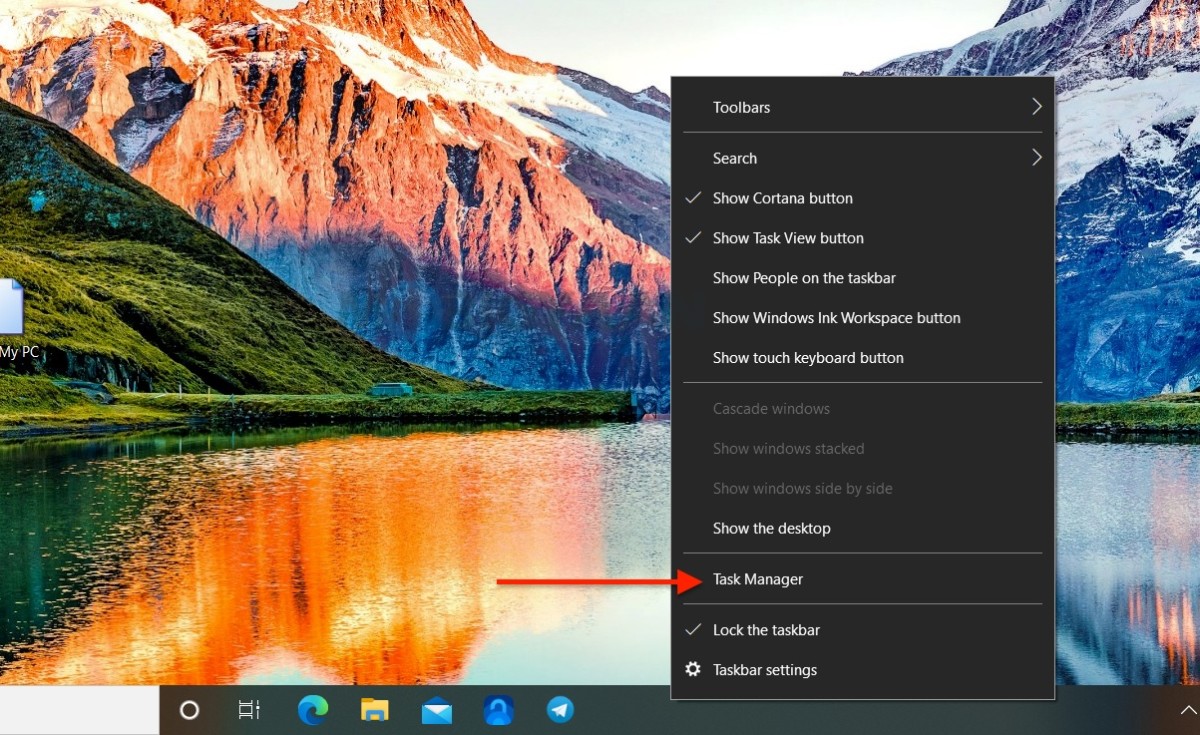Uncheck Show Cortana button
Viewport: 1200px width, 735px height.
coord(782,198)
